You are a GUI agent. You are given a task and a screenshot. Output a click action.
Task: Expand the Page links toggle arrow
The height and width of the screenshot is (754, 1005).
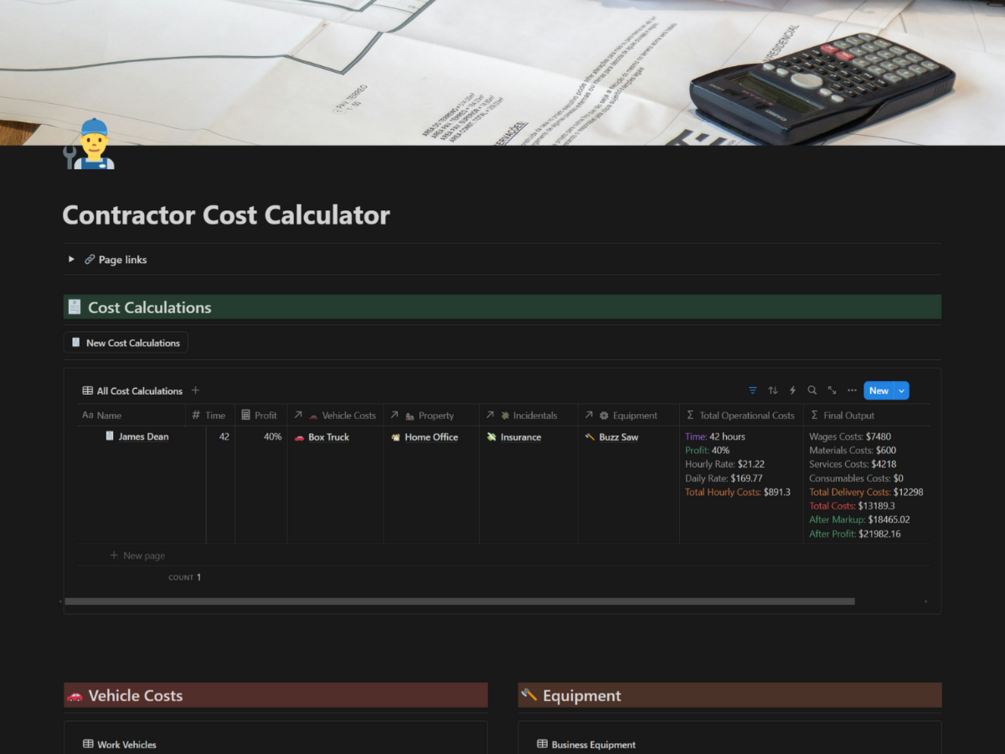71,259
